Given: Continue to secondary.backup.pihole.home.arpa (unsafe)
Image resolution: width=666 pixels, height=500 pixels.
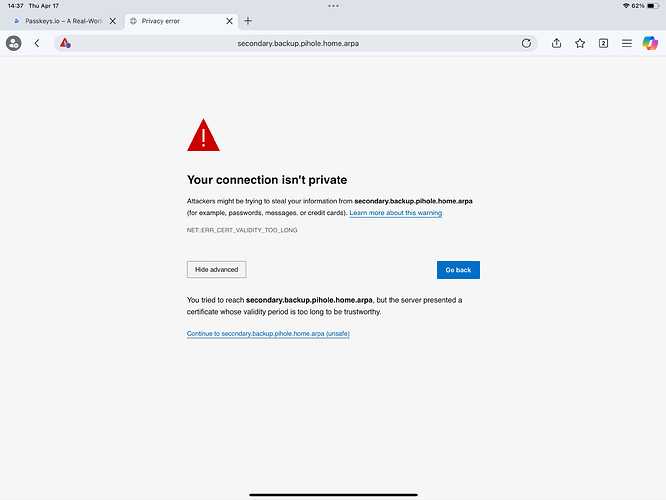Looking at the screenshot, I should tap(268, 333).
